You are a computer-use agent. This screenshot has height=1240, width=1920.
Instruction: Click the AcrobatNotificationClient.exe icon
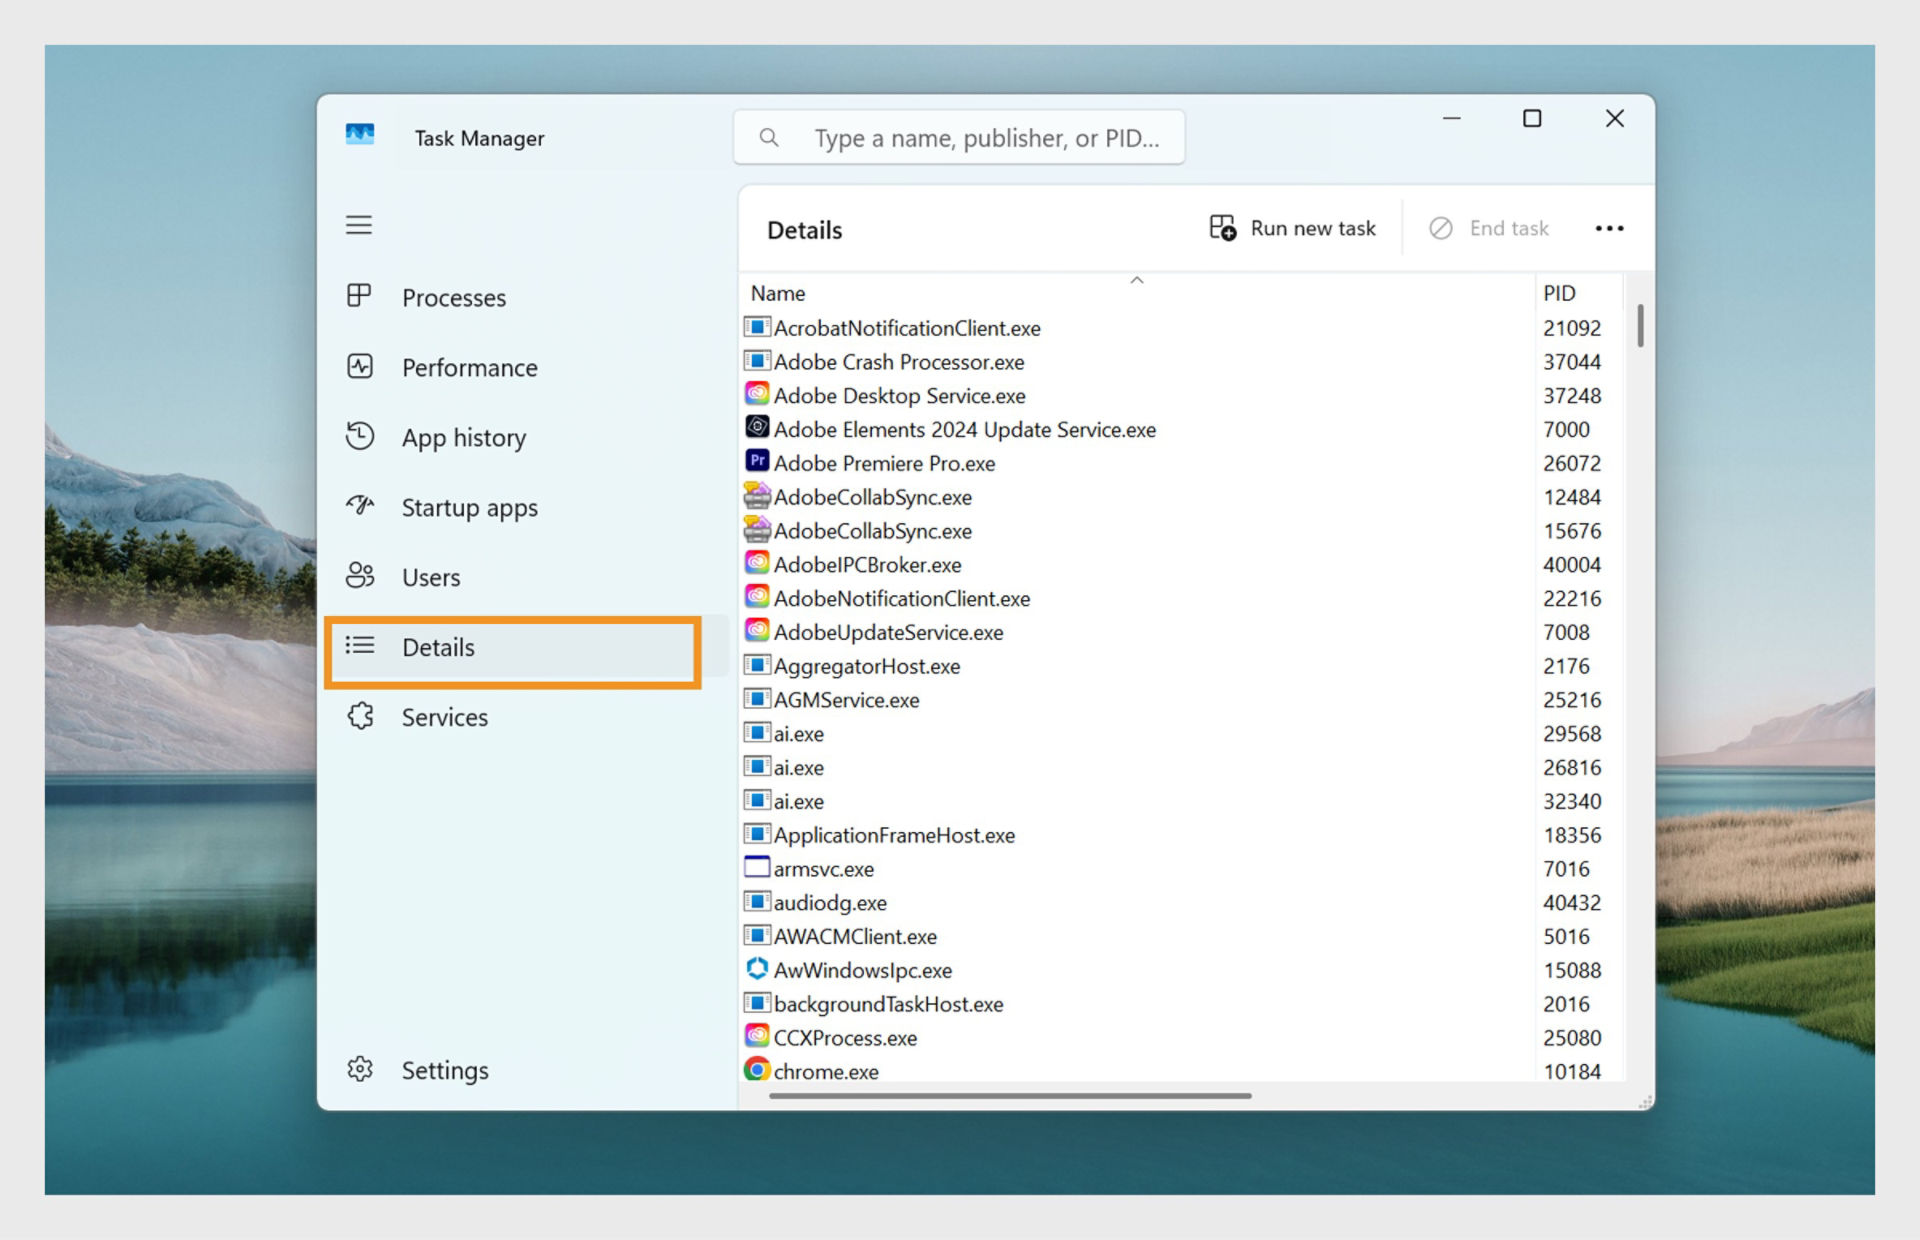coord(758,326)
